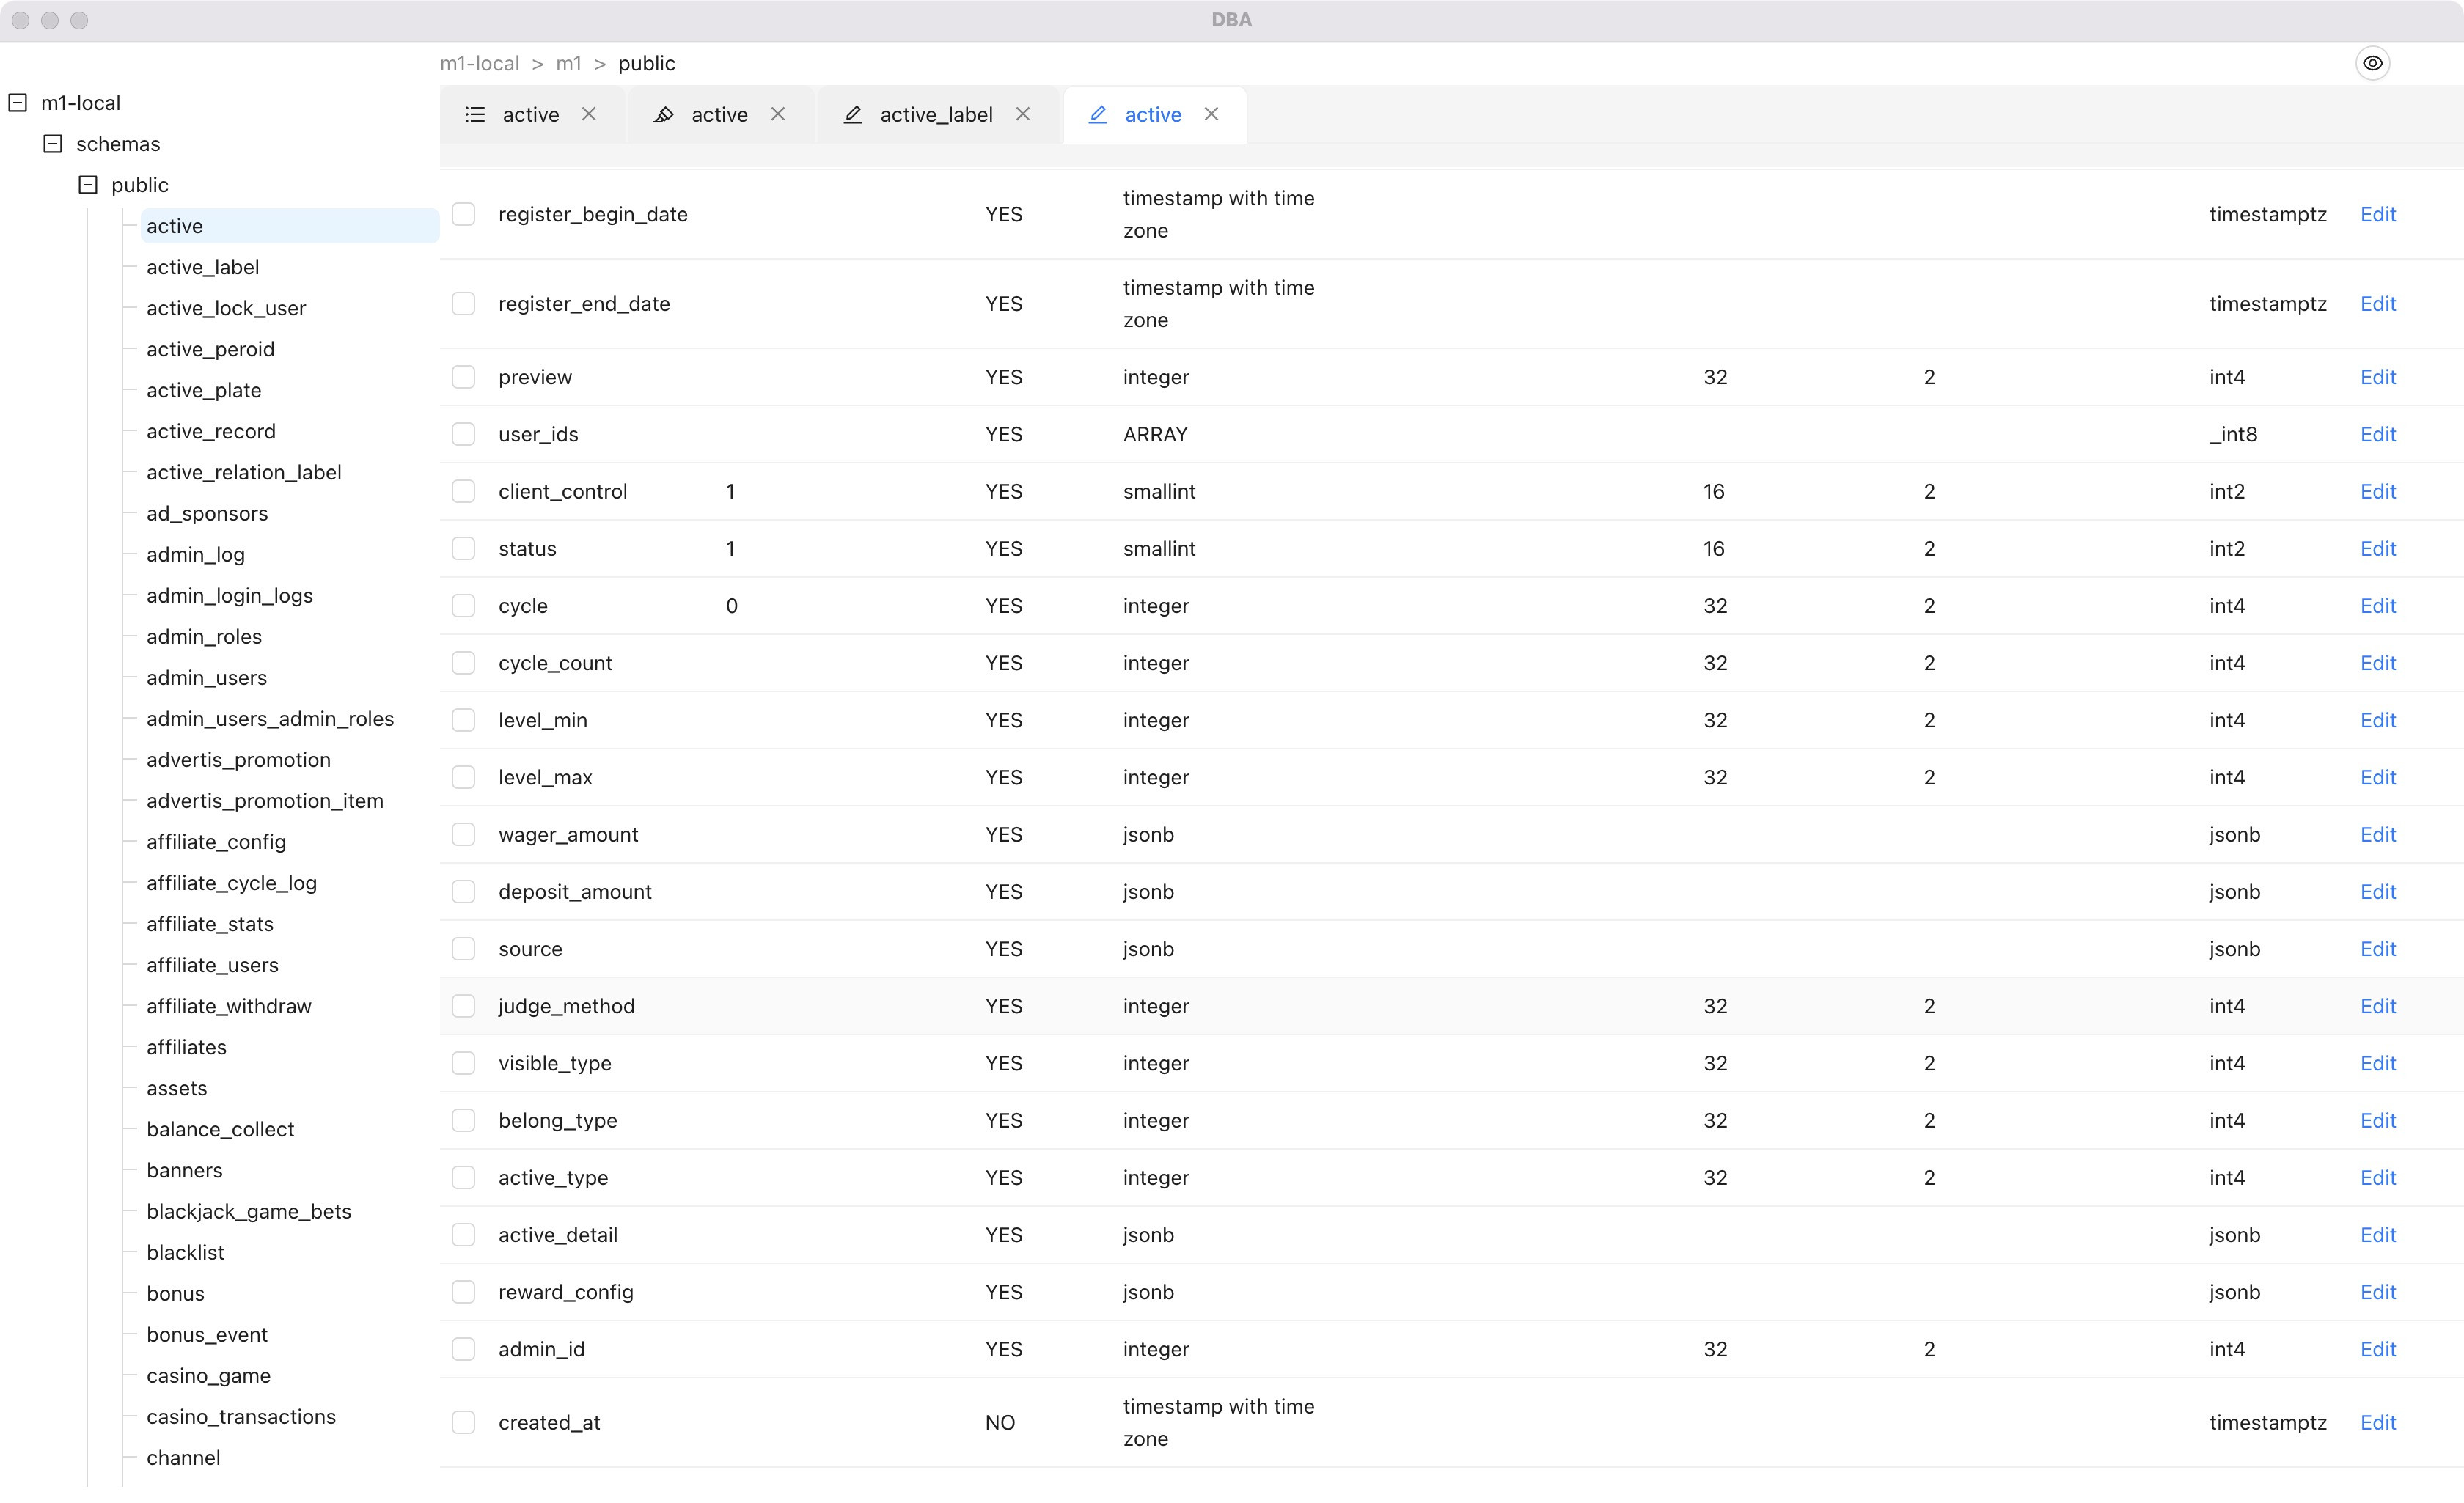Close the blue selected active tab
The height and width of the screenshot is (1503, 2464).
tap(1211, 114)
